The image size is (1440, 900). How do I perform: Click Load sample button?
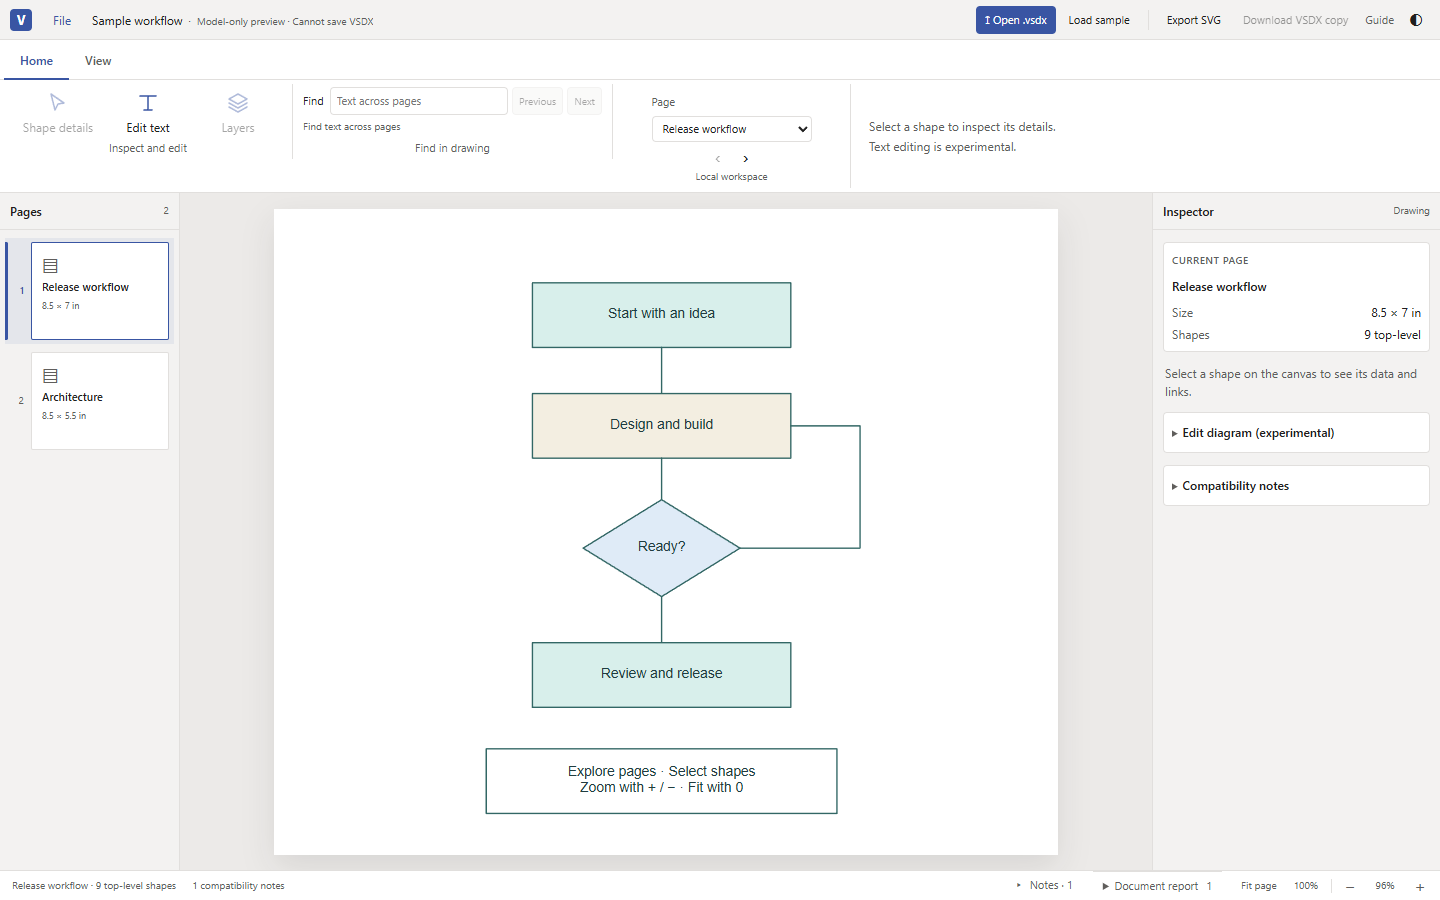[x=1099, y=20]
